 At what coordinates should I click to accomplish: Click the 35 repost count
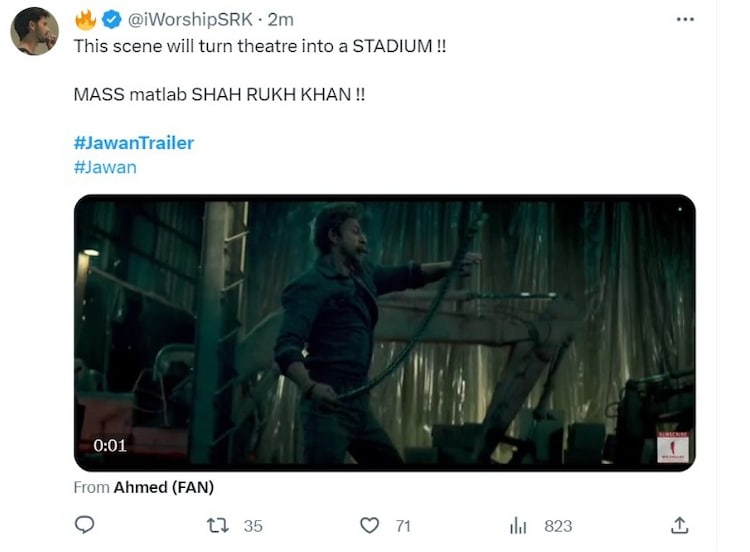tap(252, 525)
